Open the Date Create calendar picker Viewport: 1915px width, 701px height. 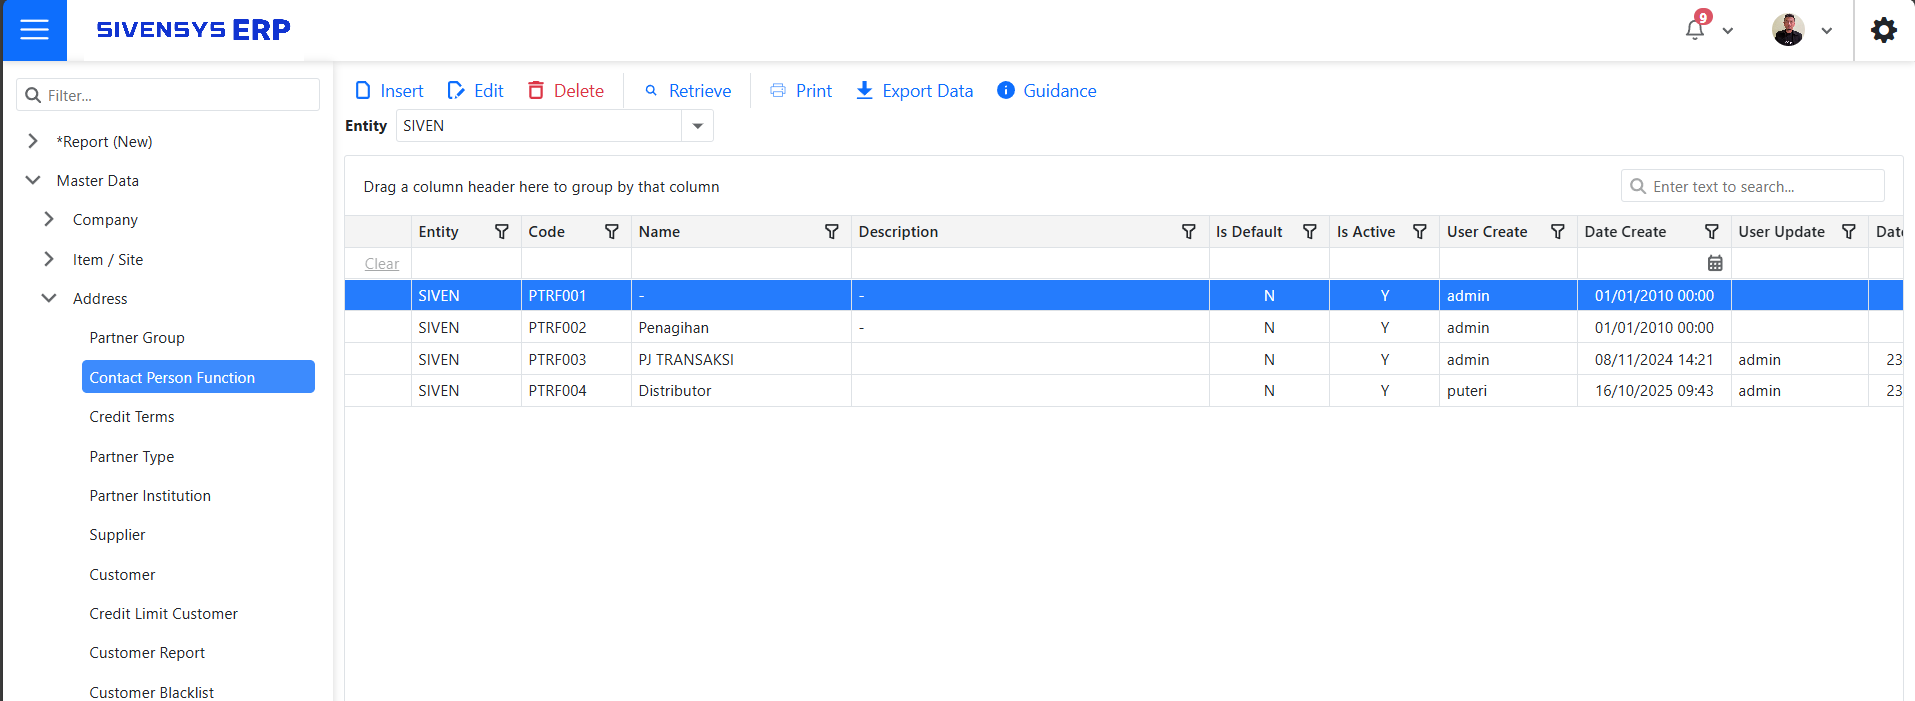pyautogui.click(x=1715, y=263)
